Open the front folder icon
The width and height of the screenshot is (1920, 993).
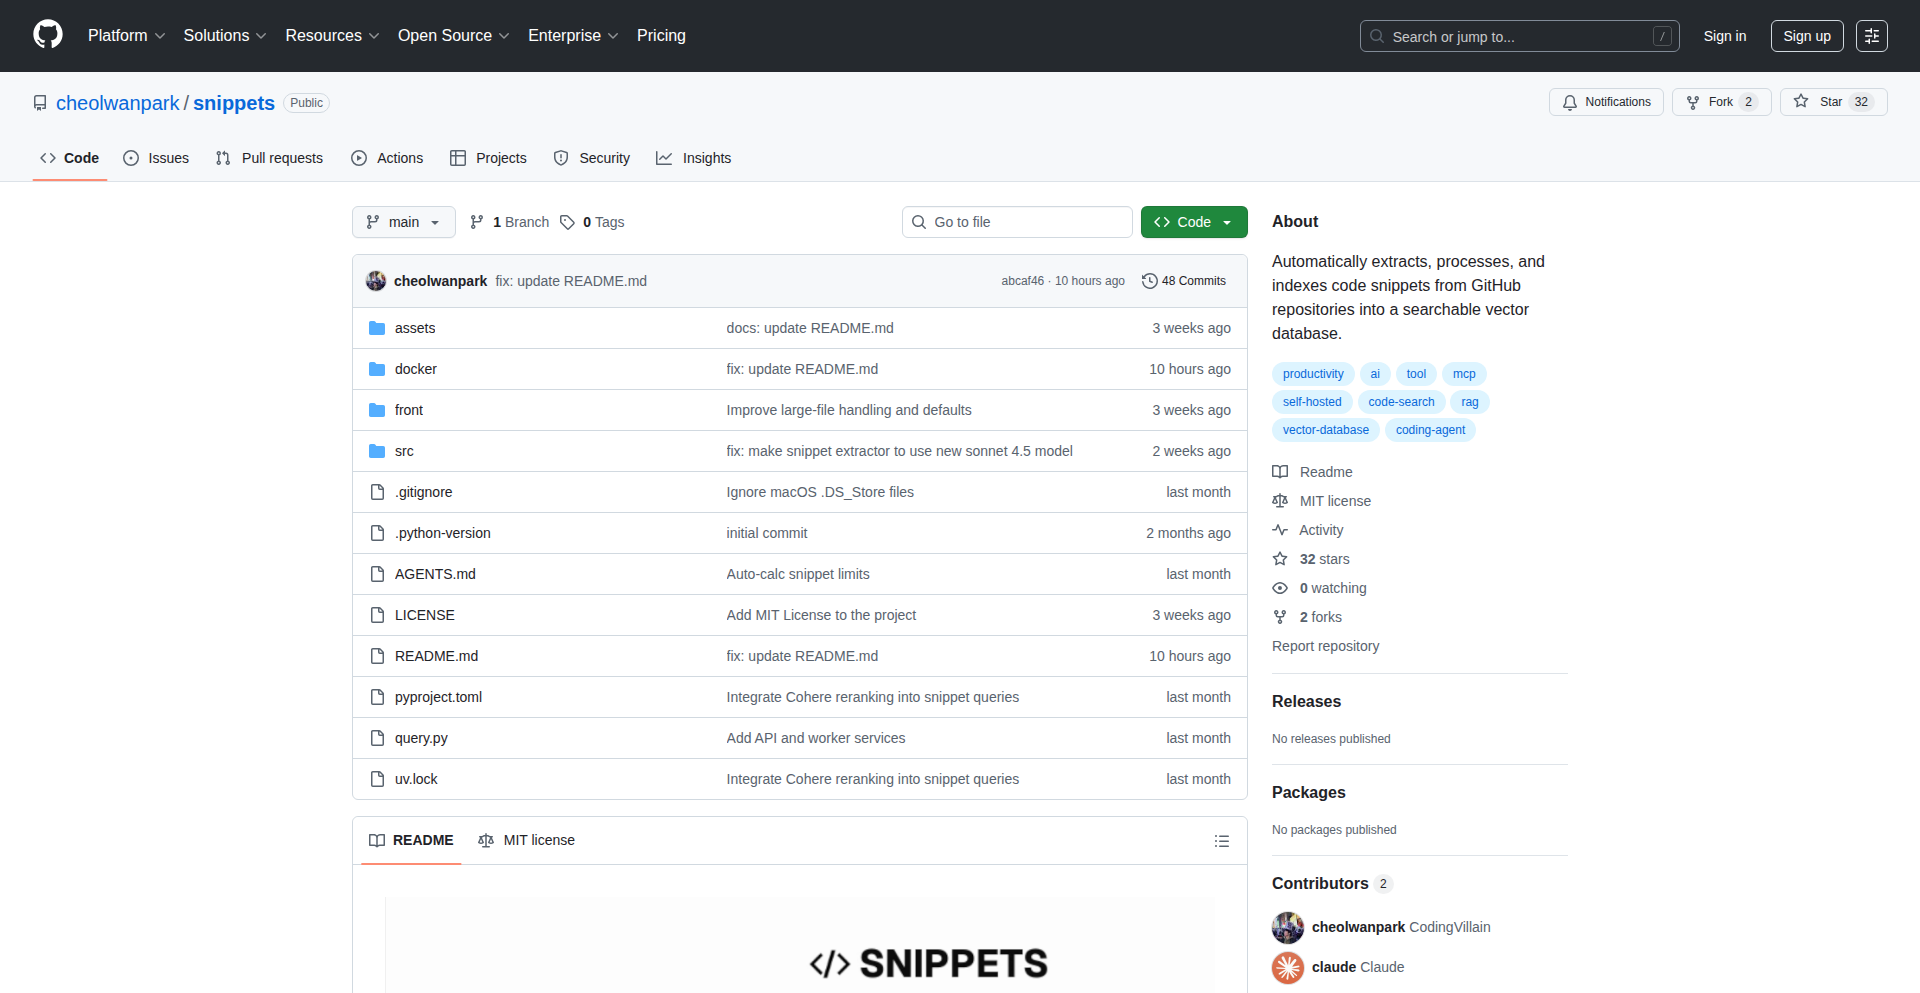click(377, 410)
